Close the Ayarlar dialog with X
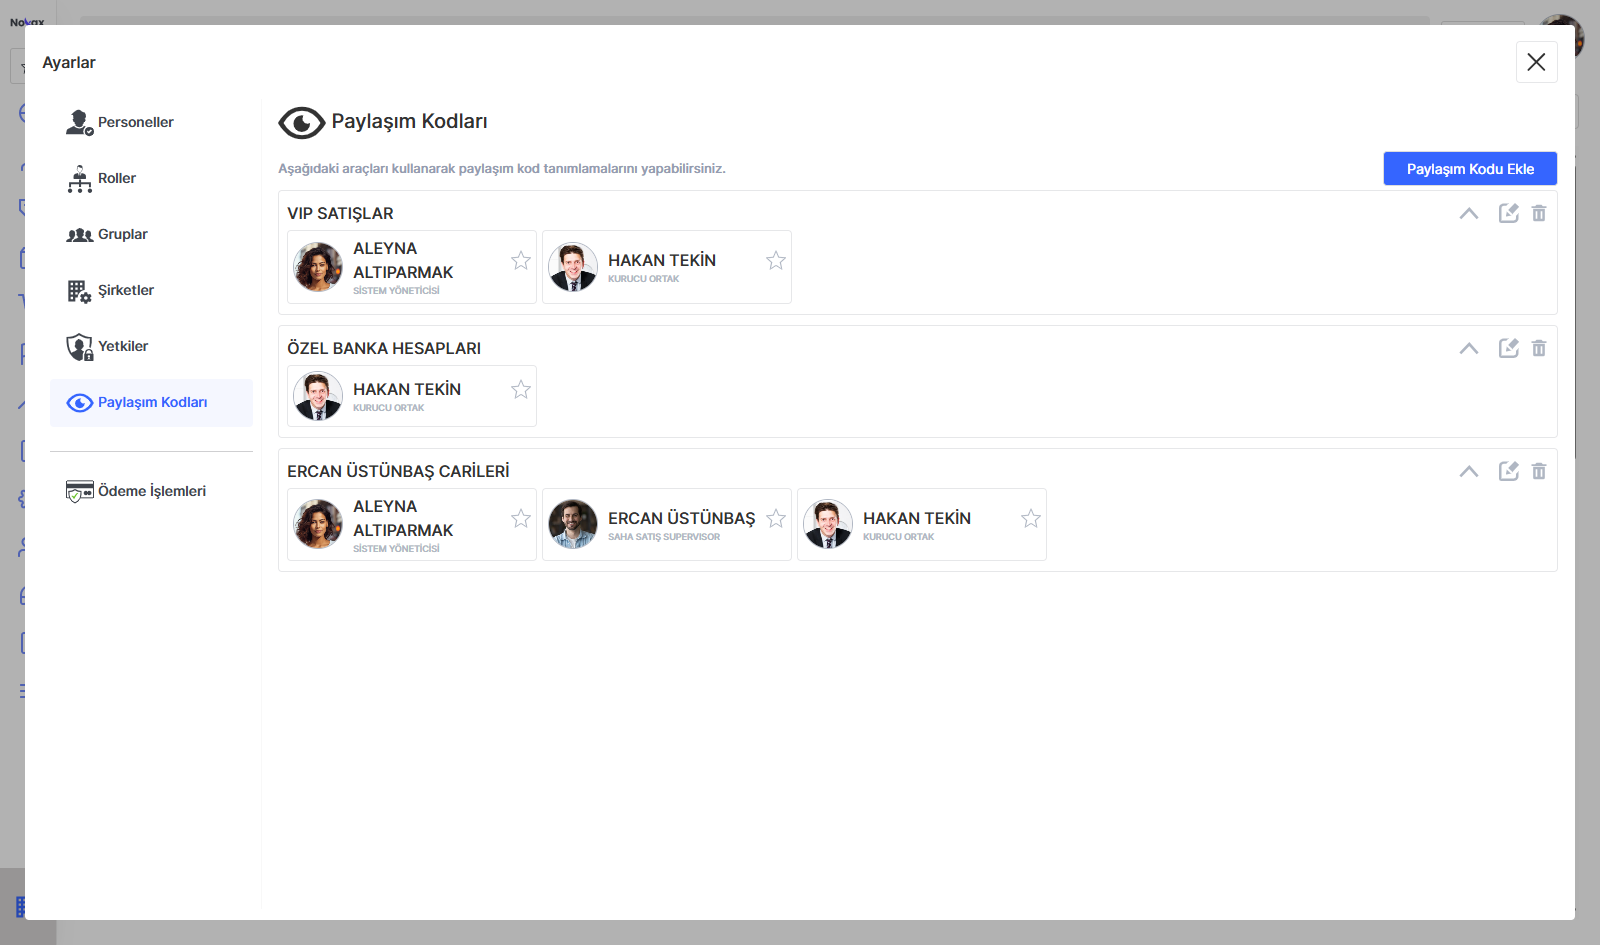The width and height of the screenshot is (1600, 945). point(1536,62)
